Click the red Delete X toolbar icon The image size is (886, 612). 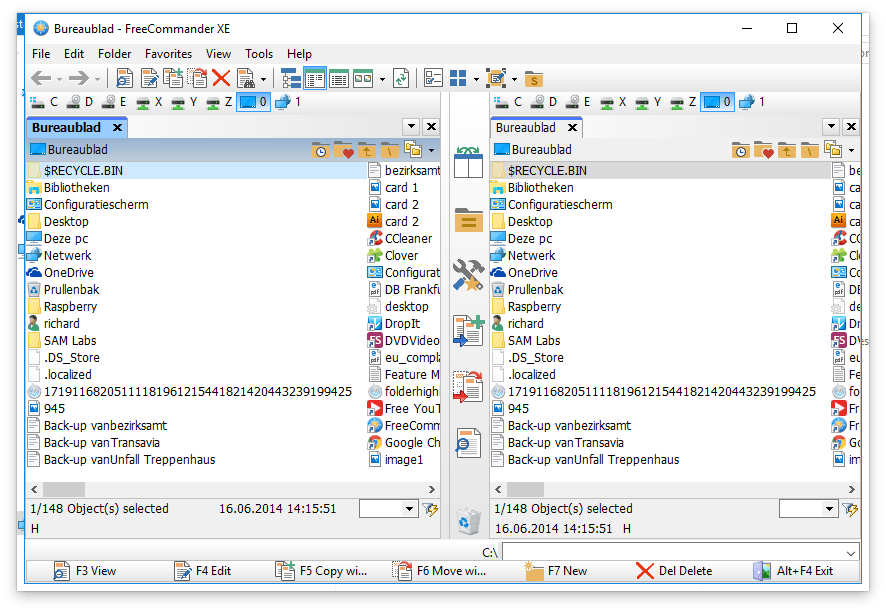click(221, 79)
